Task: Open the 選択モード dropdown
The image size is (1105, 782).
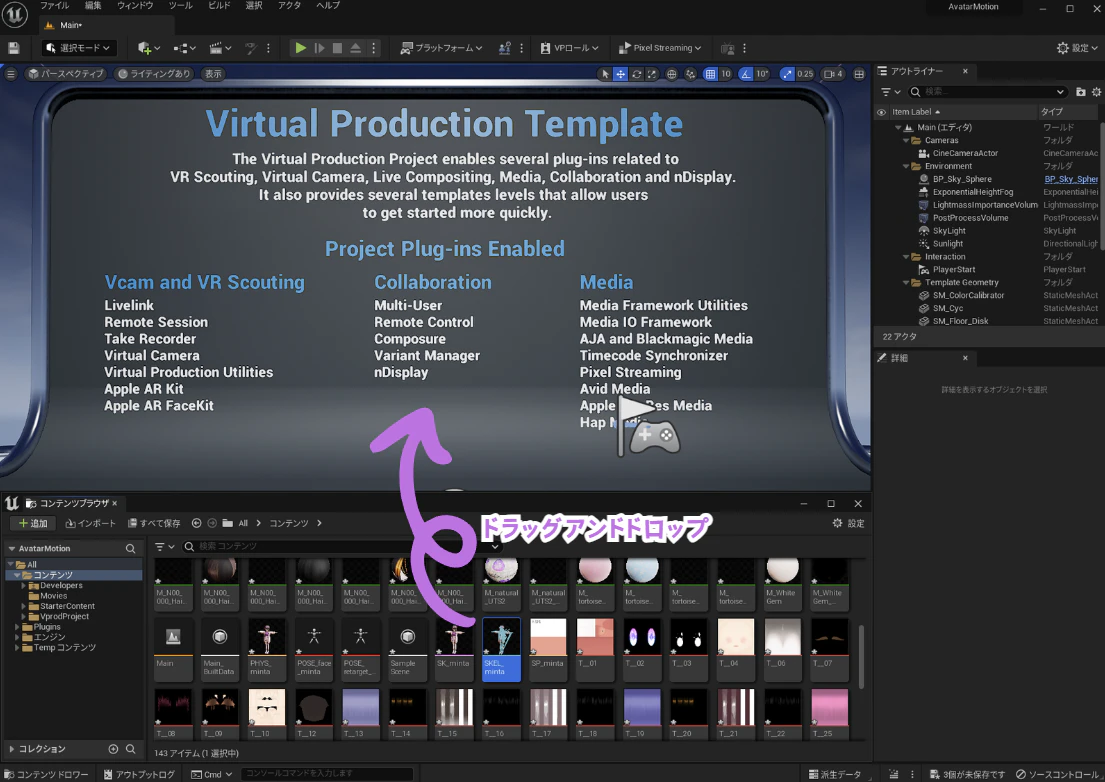Action: pyautogui.click(x=78, y=48)
